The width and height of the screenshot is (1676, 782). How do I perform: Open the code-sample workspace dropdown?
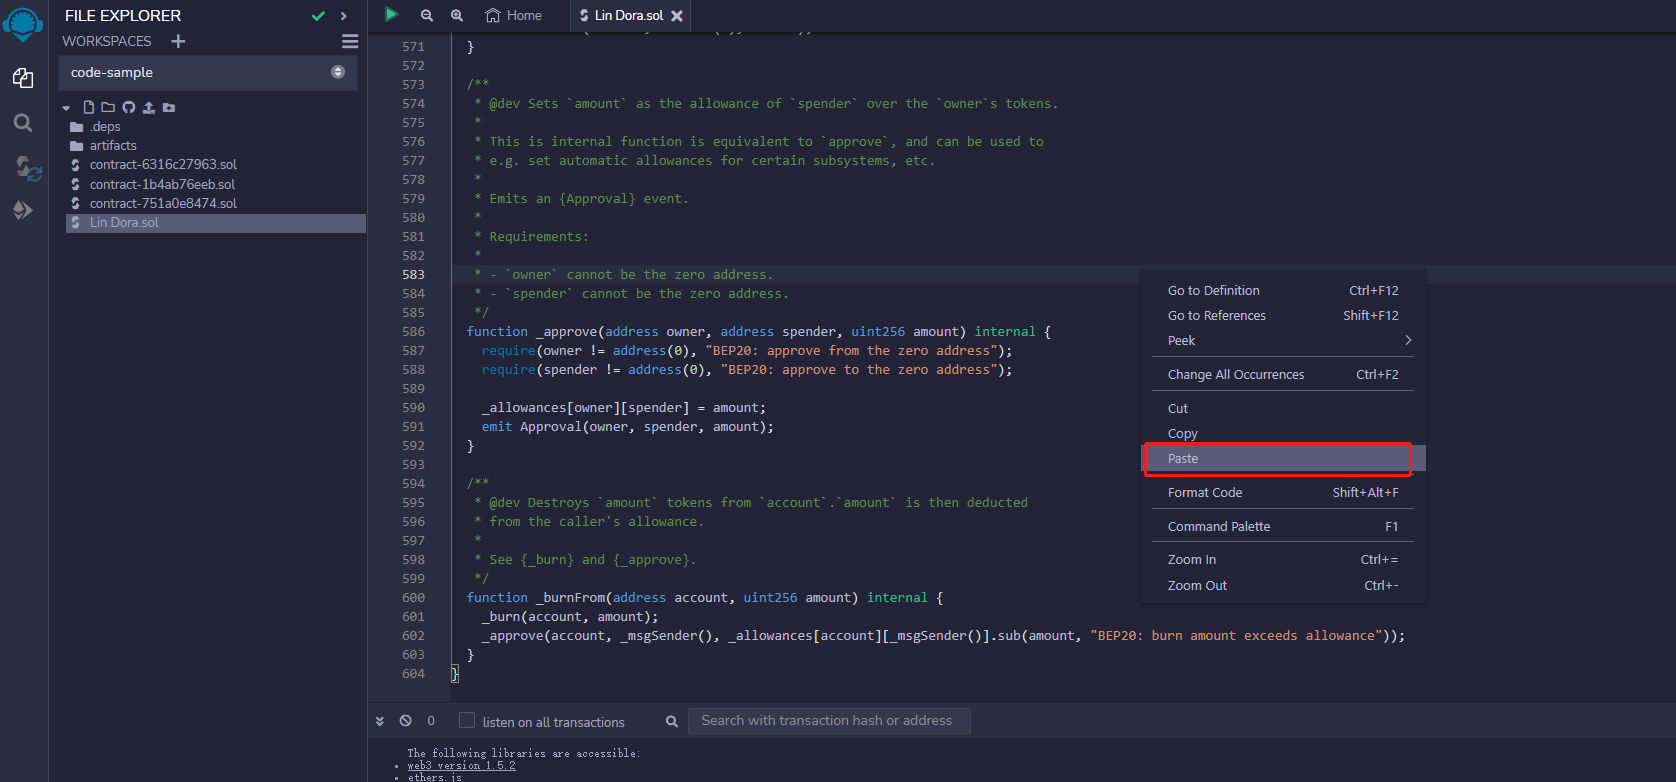[208, 73]
